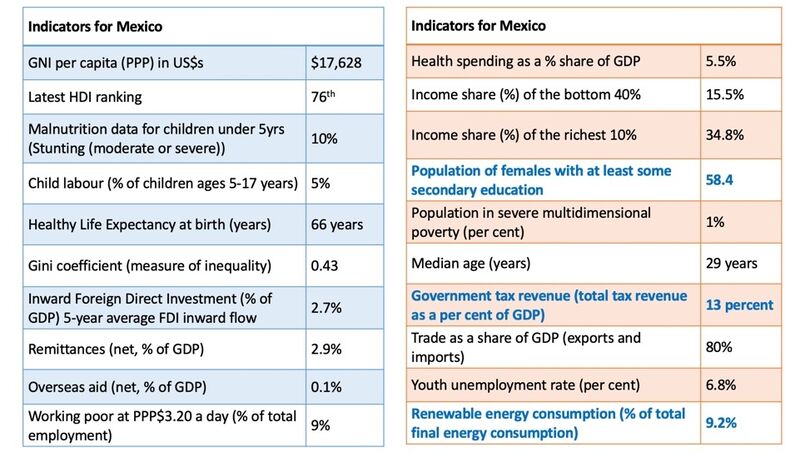Click the right Indicators for Mexico header
This screenshot has height=453, width=800.
[479, 26]
